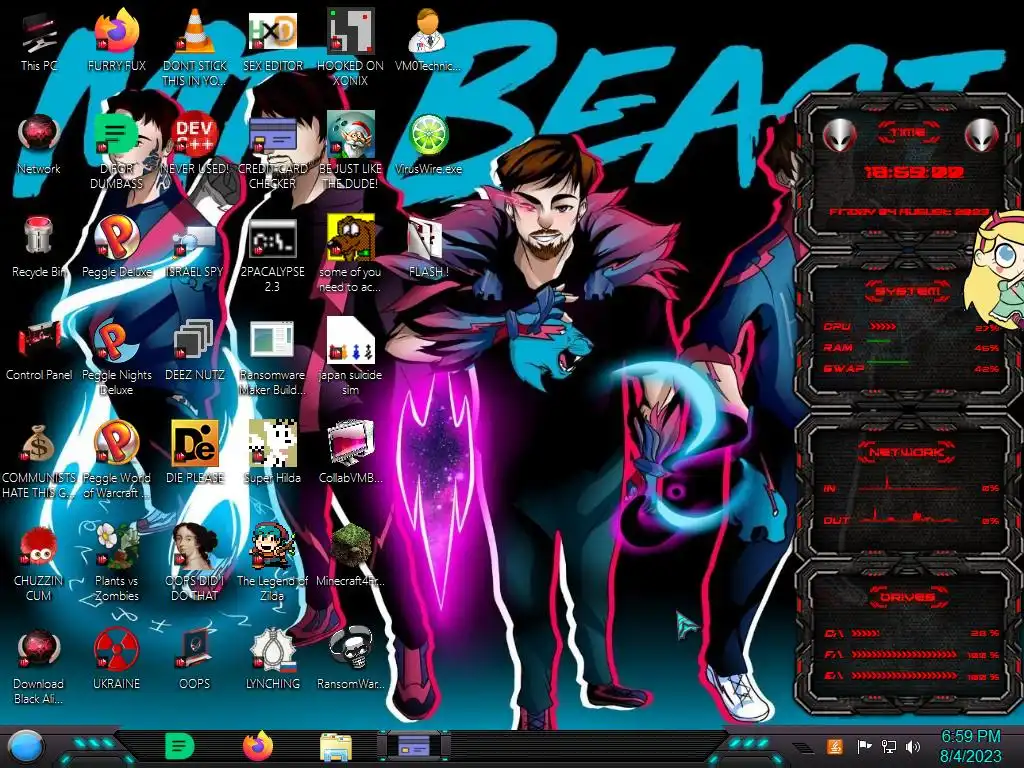Open the This PC desktop icon
This screenshot has width=1024, height=768.
click(39, 40)
